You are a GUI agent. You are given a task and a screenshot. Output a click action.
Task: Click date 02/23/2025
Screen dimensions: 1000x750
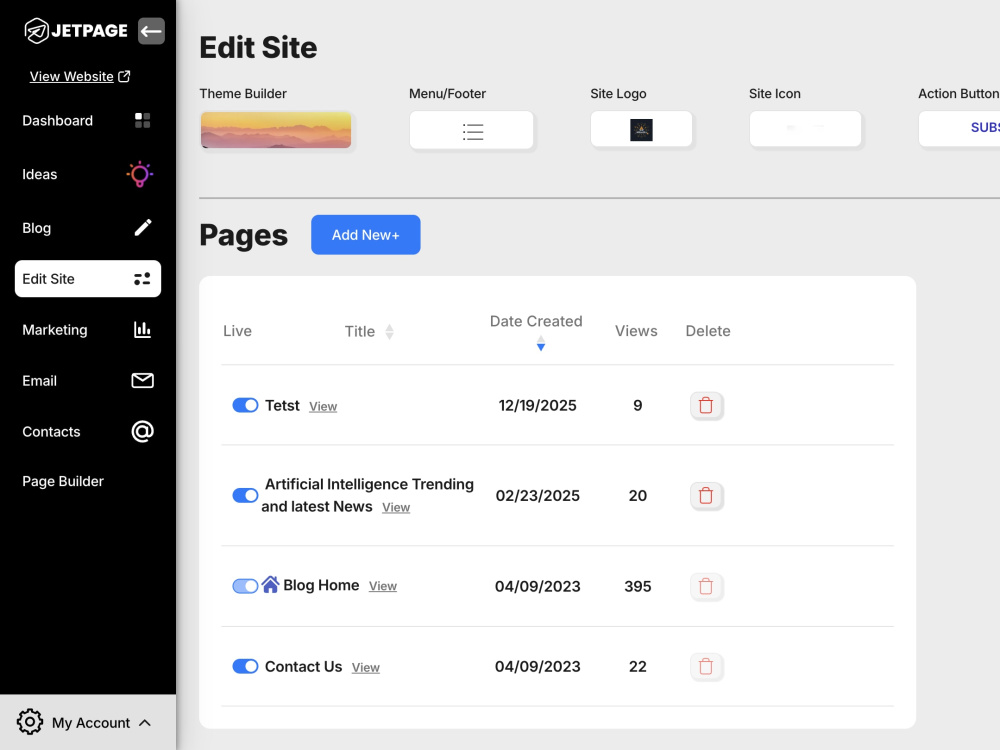pyautogui.click(x=537, y=496)
